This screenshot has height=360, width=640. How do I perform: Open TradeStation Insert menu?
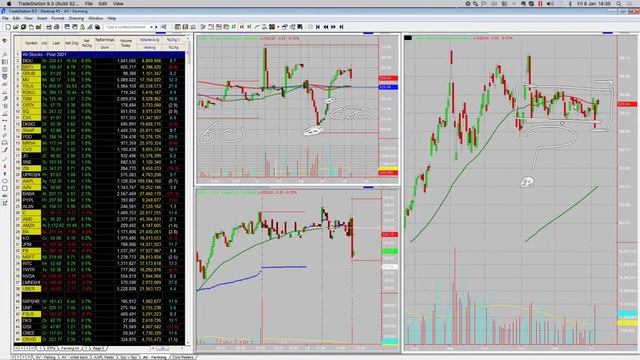42,18
